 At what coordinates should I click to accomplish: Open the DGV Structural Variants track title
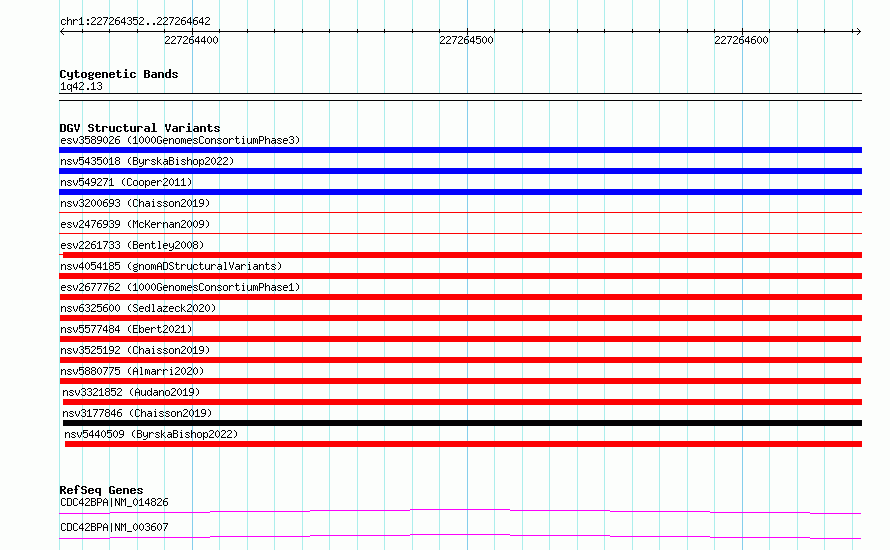140,128
